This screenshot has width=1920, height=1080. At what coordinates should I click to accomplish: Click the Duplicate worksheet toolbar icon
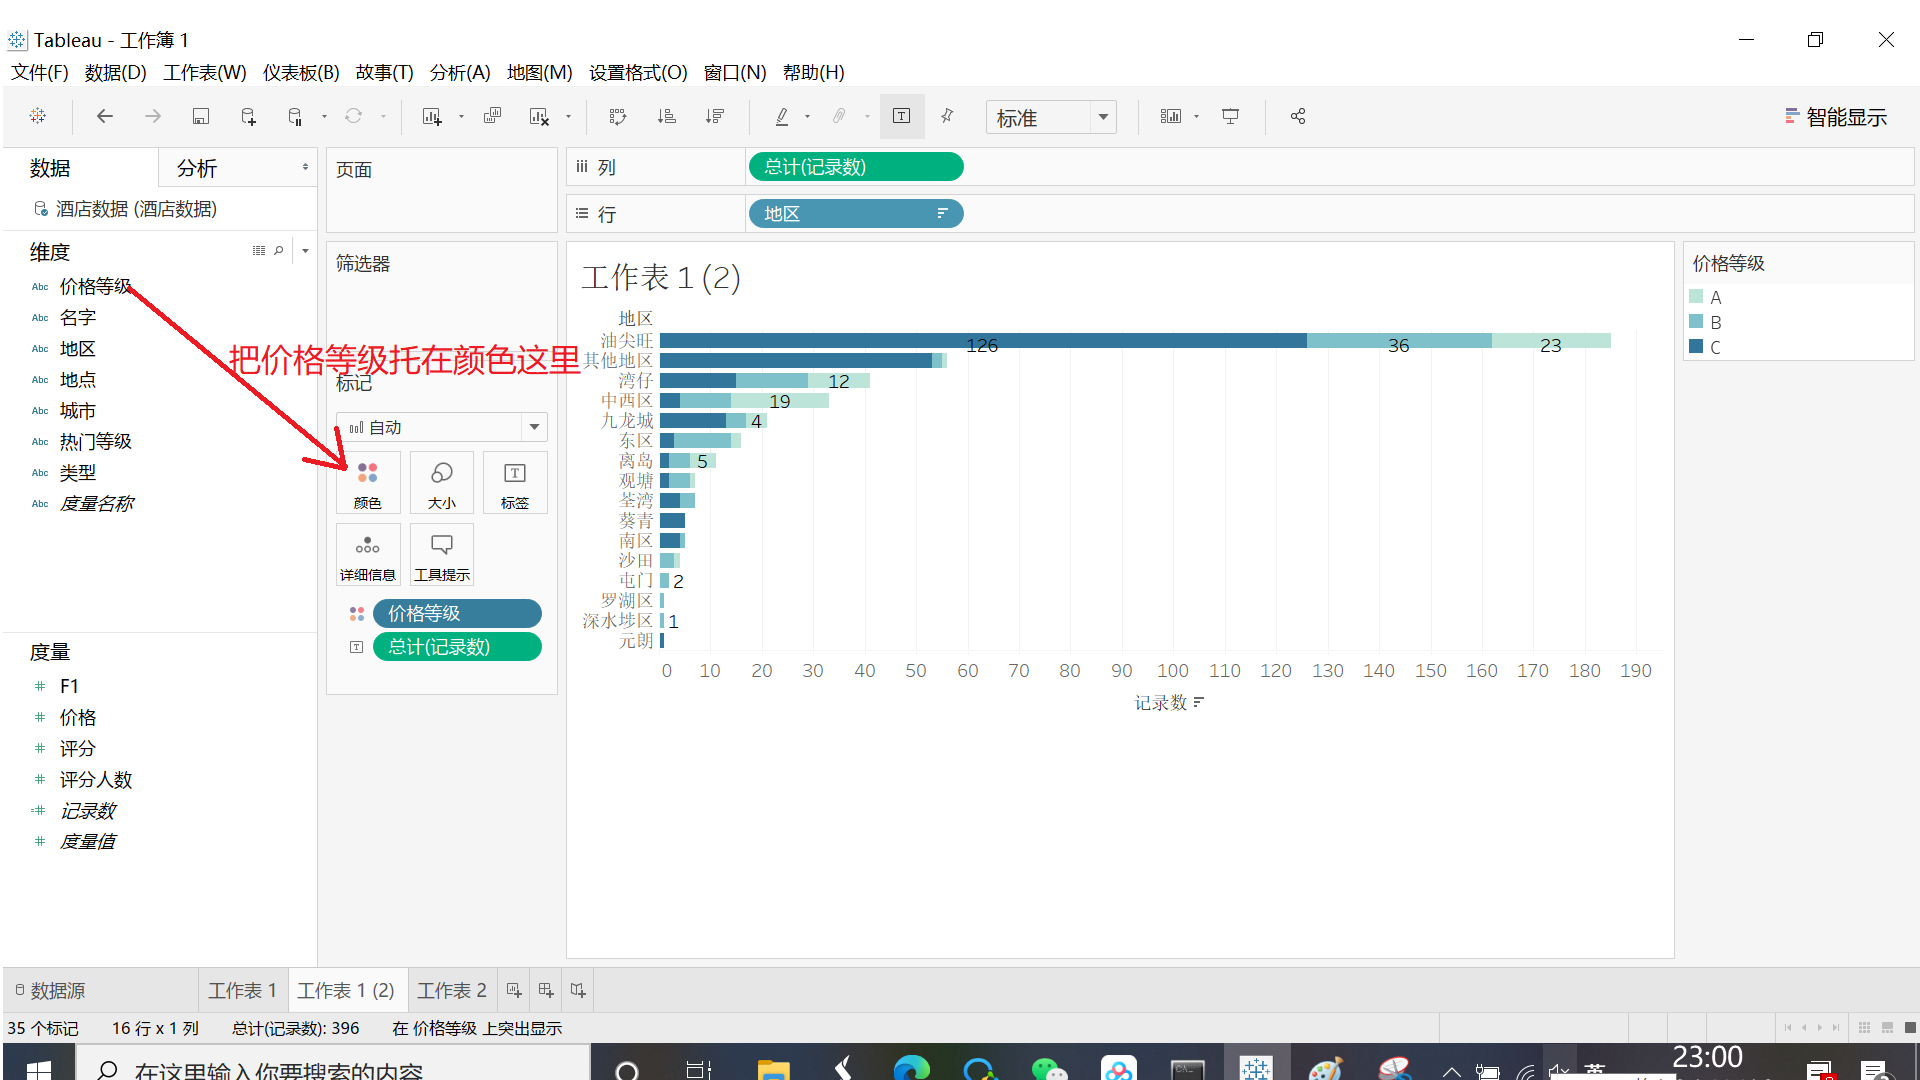coord(492,117)
